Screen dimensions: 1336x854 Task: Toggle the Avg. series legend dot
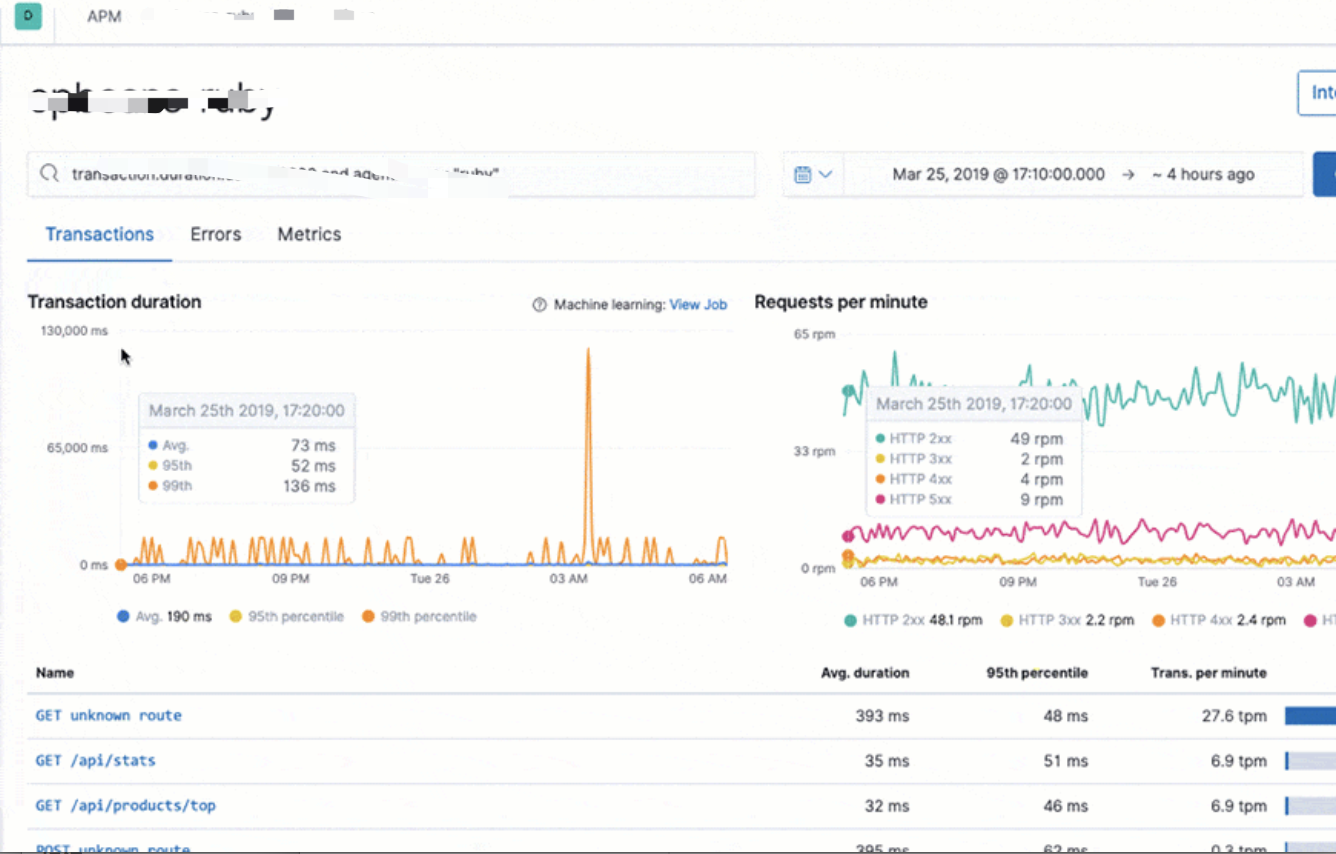point(123,617)
